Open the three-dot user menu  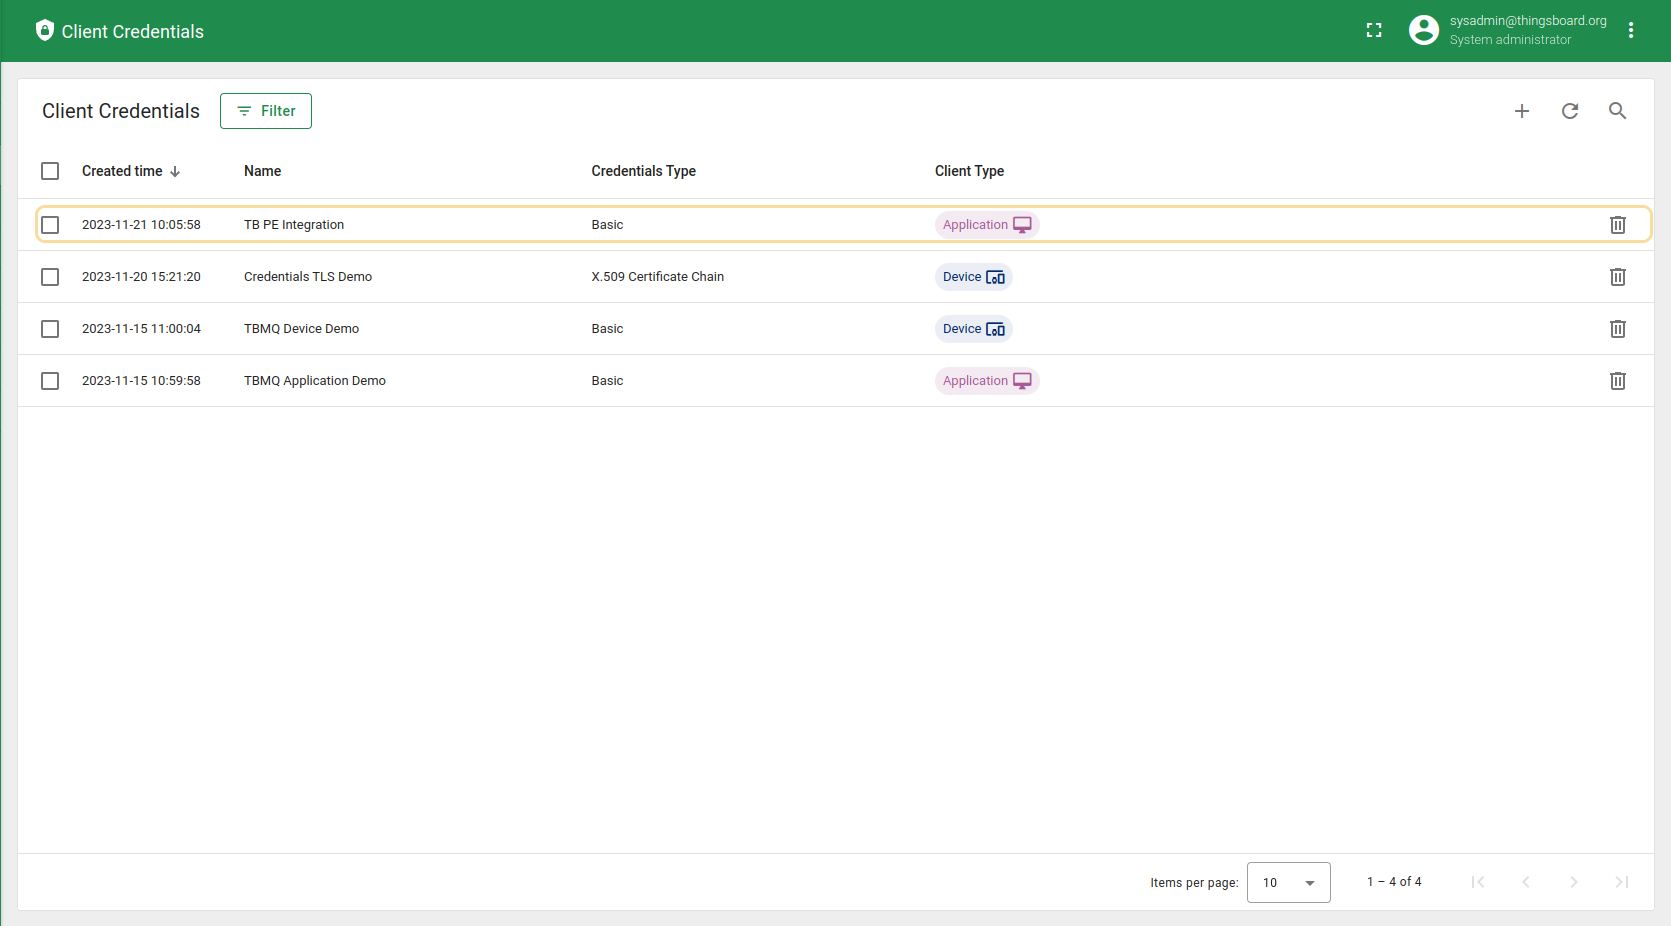[x=1630, y=31]
